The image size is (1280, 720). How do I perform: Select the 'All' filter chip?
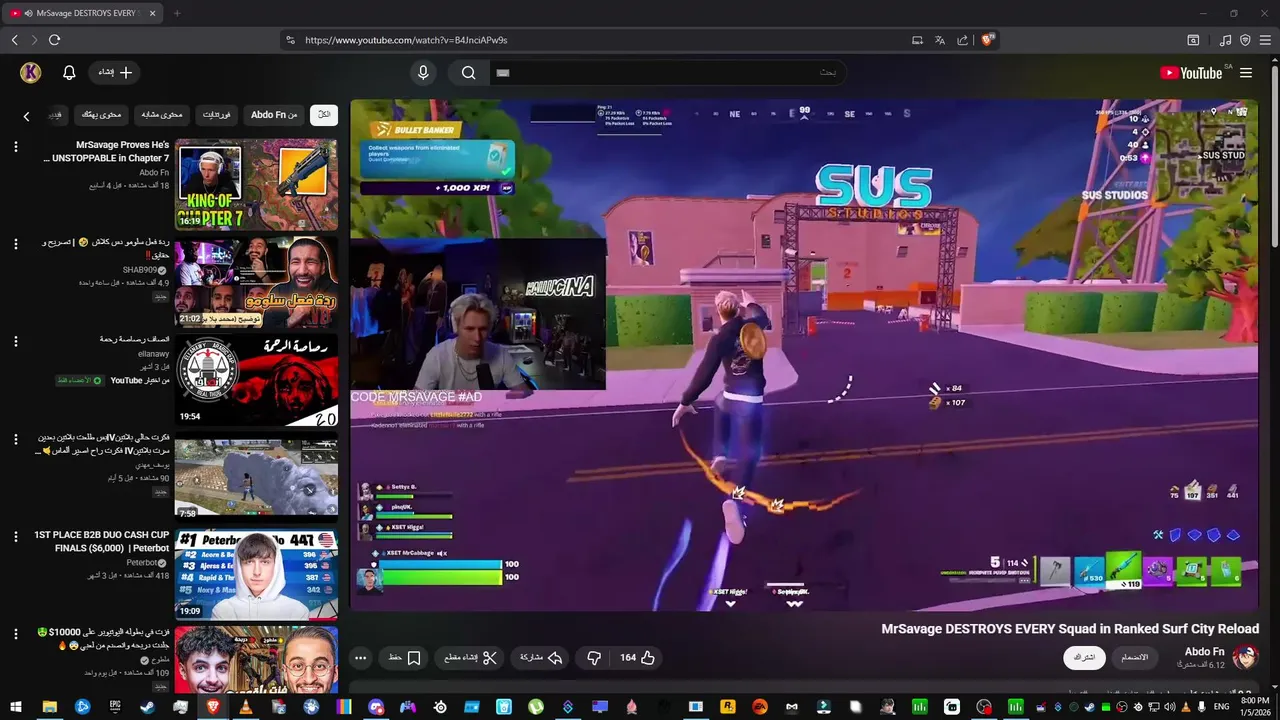pyautogui.click(x=324, y=115)
